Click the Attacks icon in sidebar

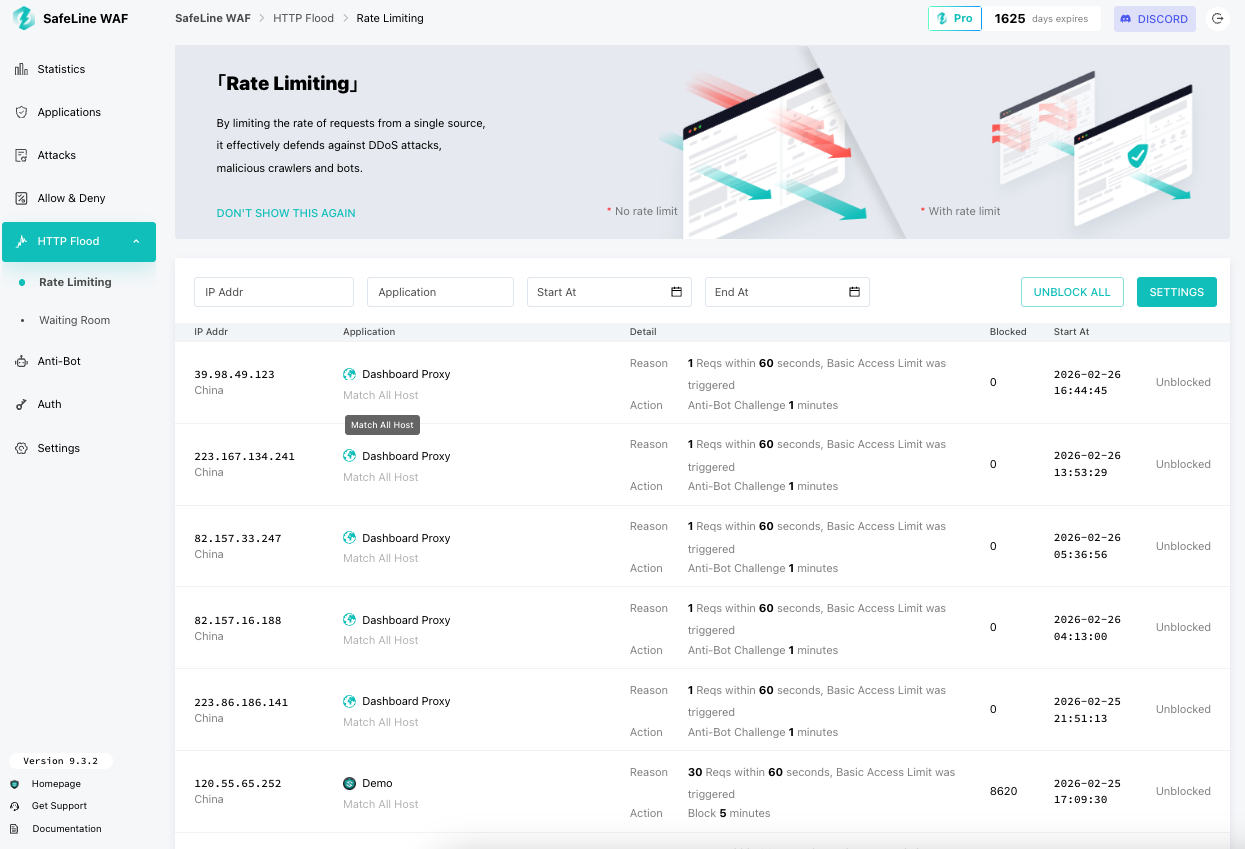(x=21, y=155)
